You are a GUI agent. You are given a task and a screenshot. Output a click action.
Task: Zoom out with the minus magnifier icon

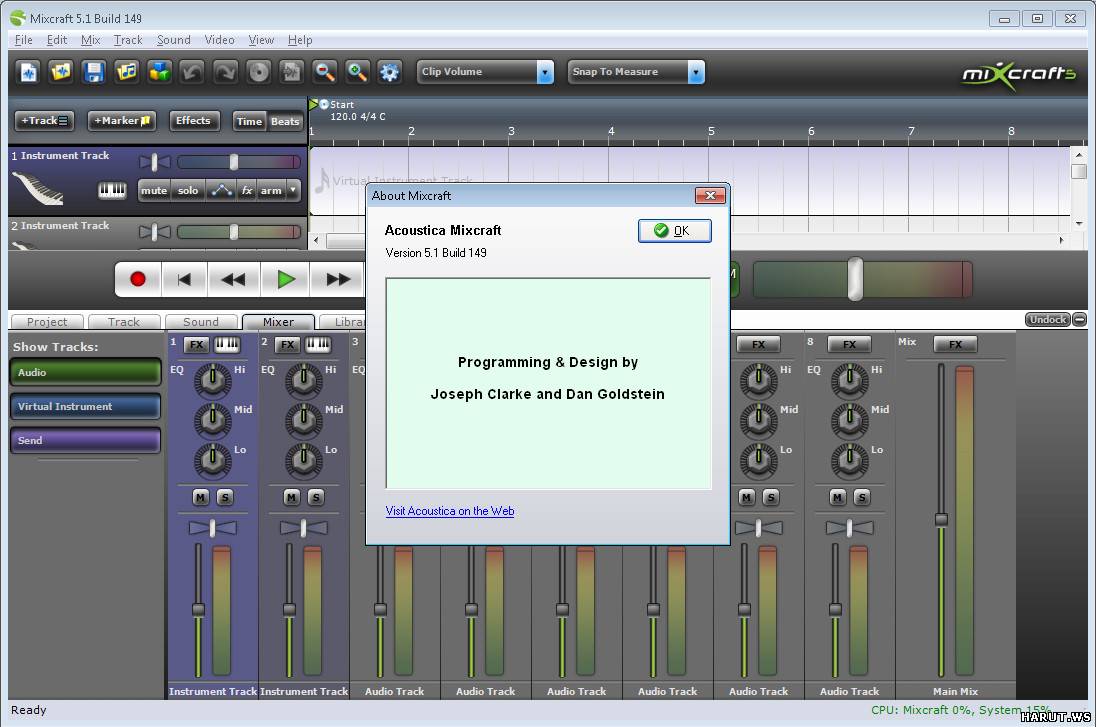click(324, 72)
